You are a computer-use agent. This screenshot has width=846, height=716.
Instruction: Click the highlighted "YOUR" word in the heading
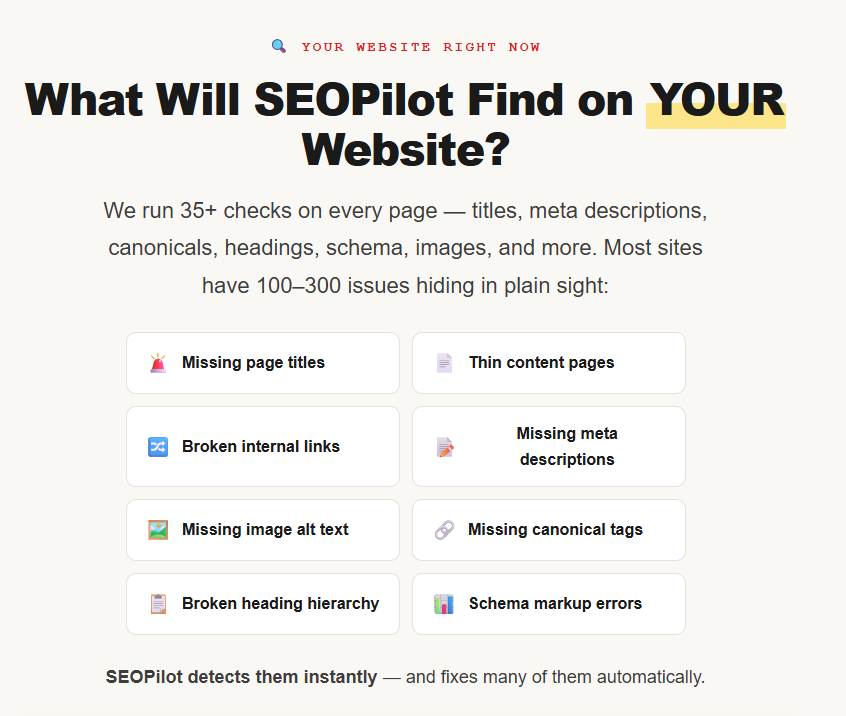pyautogui.click(x=716, y=101)
